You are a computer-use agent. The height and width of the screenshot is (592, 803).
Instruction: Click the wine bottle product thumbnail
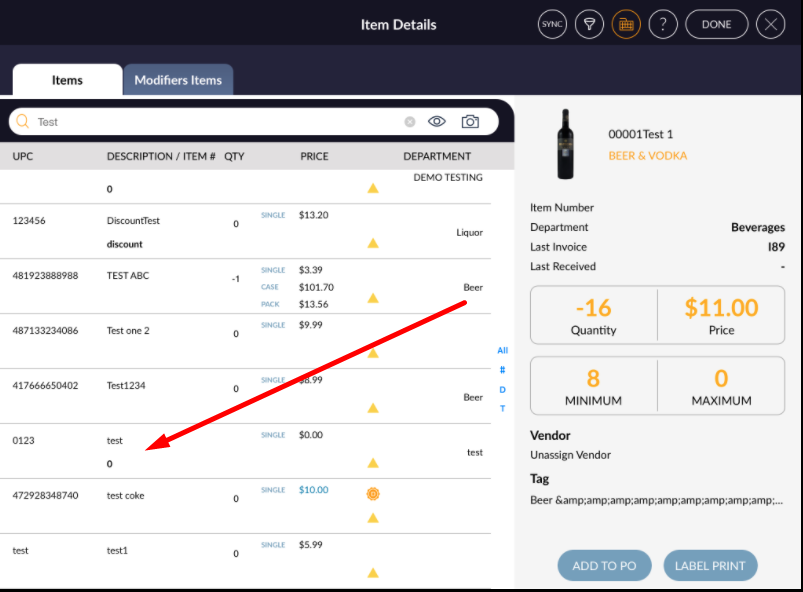point(567,145)
